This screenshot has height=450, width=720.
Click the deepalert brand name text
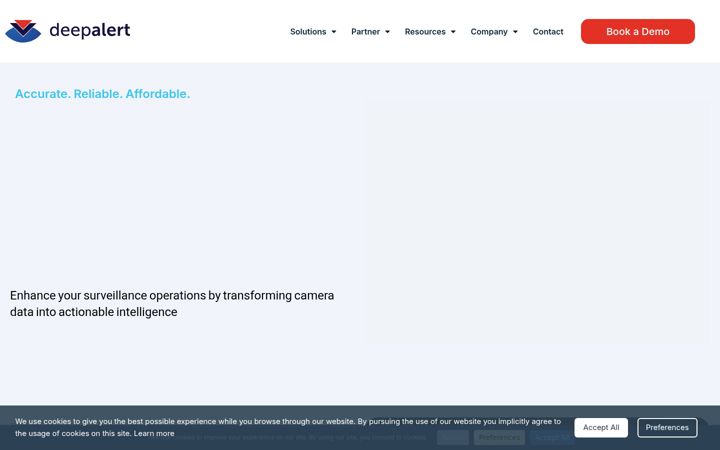(90, 30)
